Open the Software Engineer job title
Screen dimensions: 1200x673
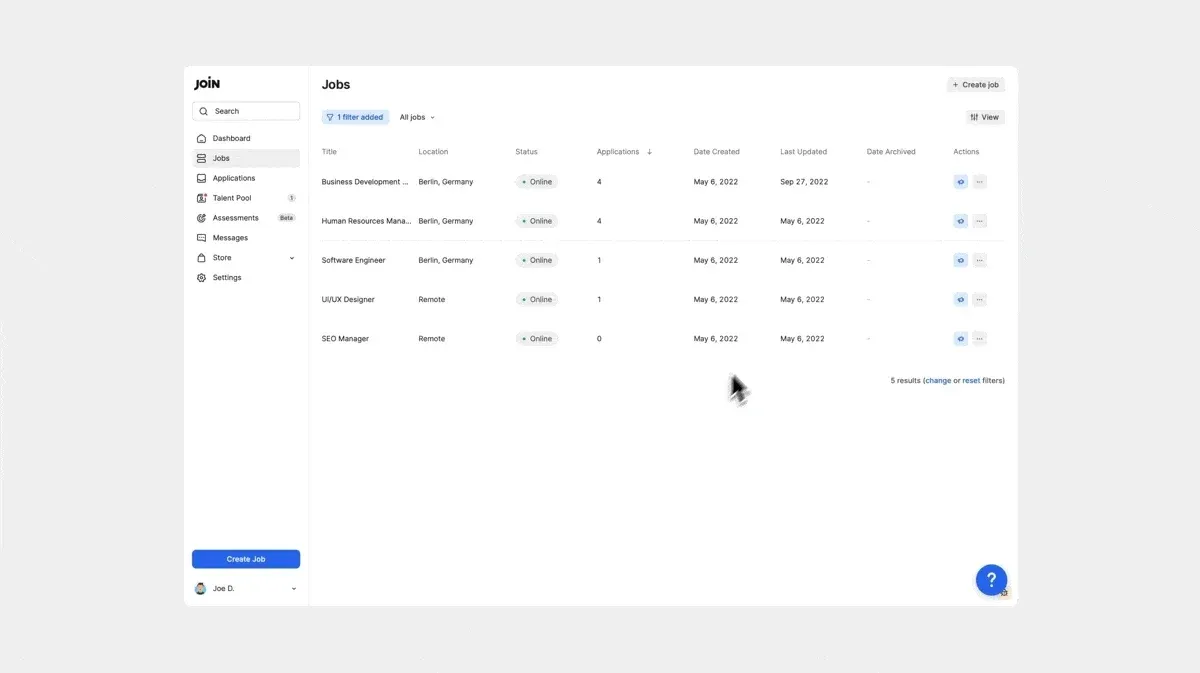(x=353, y=260)
